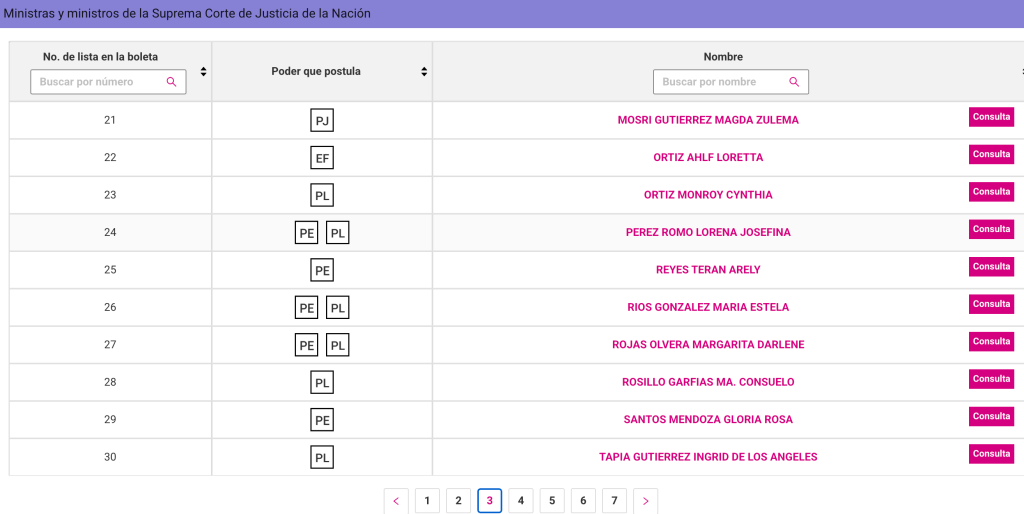Select page 1 in pagination
Viewport: 1024px width, 514px height.
pos(427,501)
